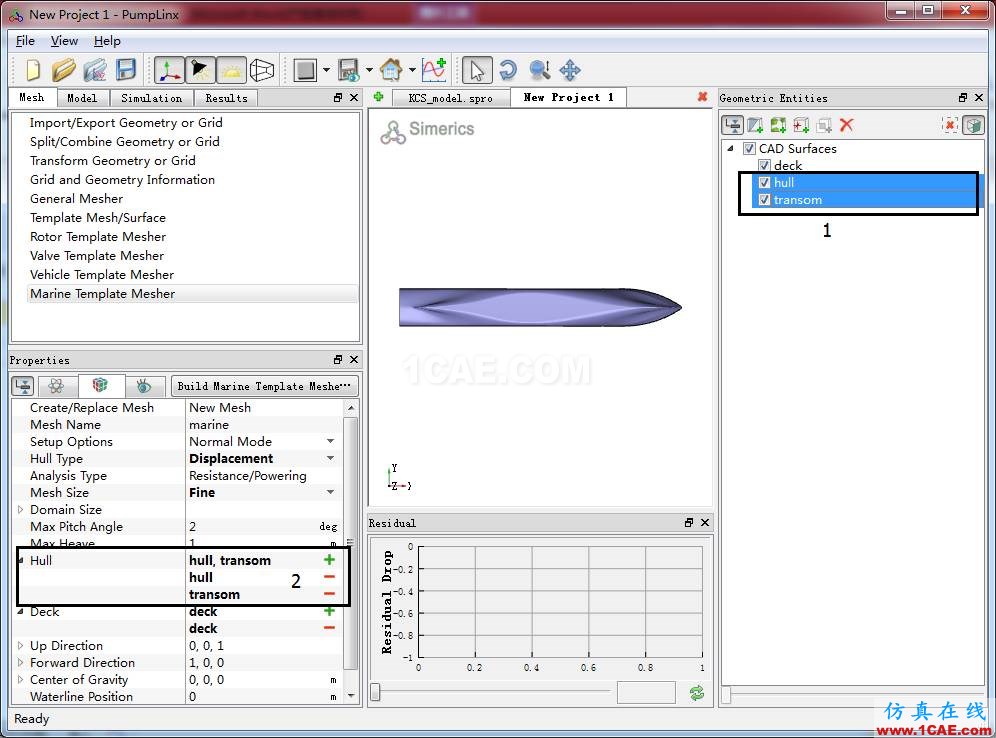Click the Mesh Name value field marine
The width and height of the screenshot is (996, 738).
coord(265,424)
